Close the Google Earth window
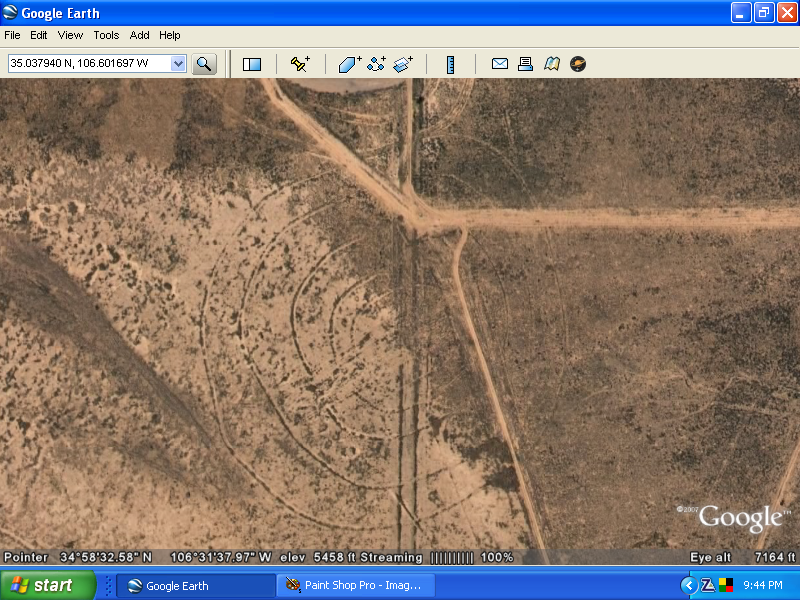 point(787,13)
